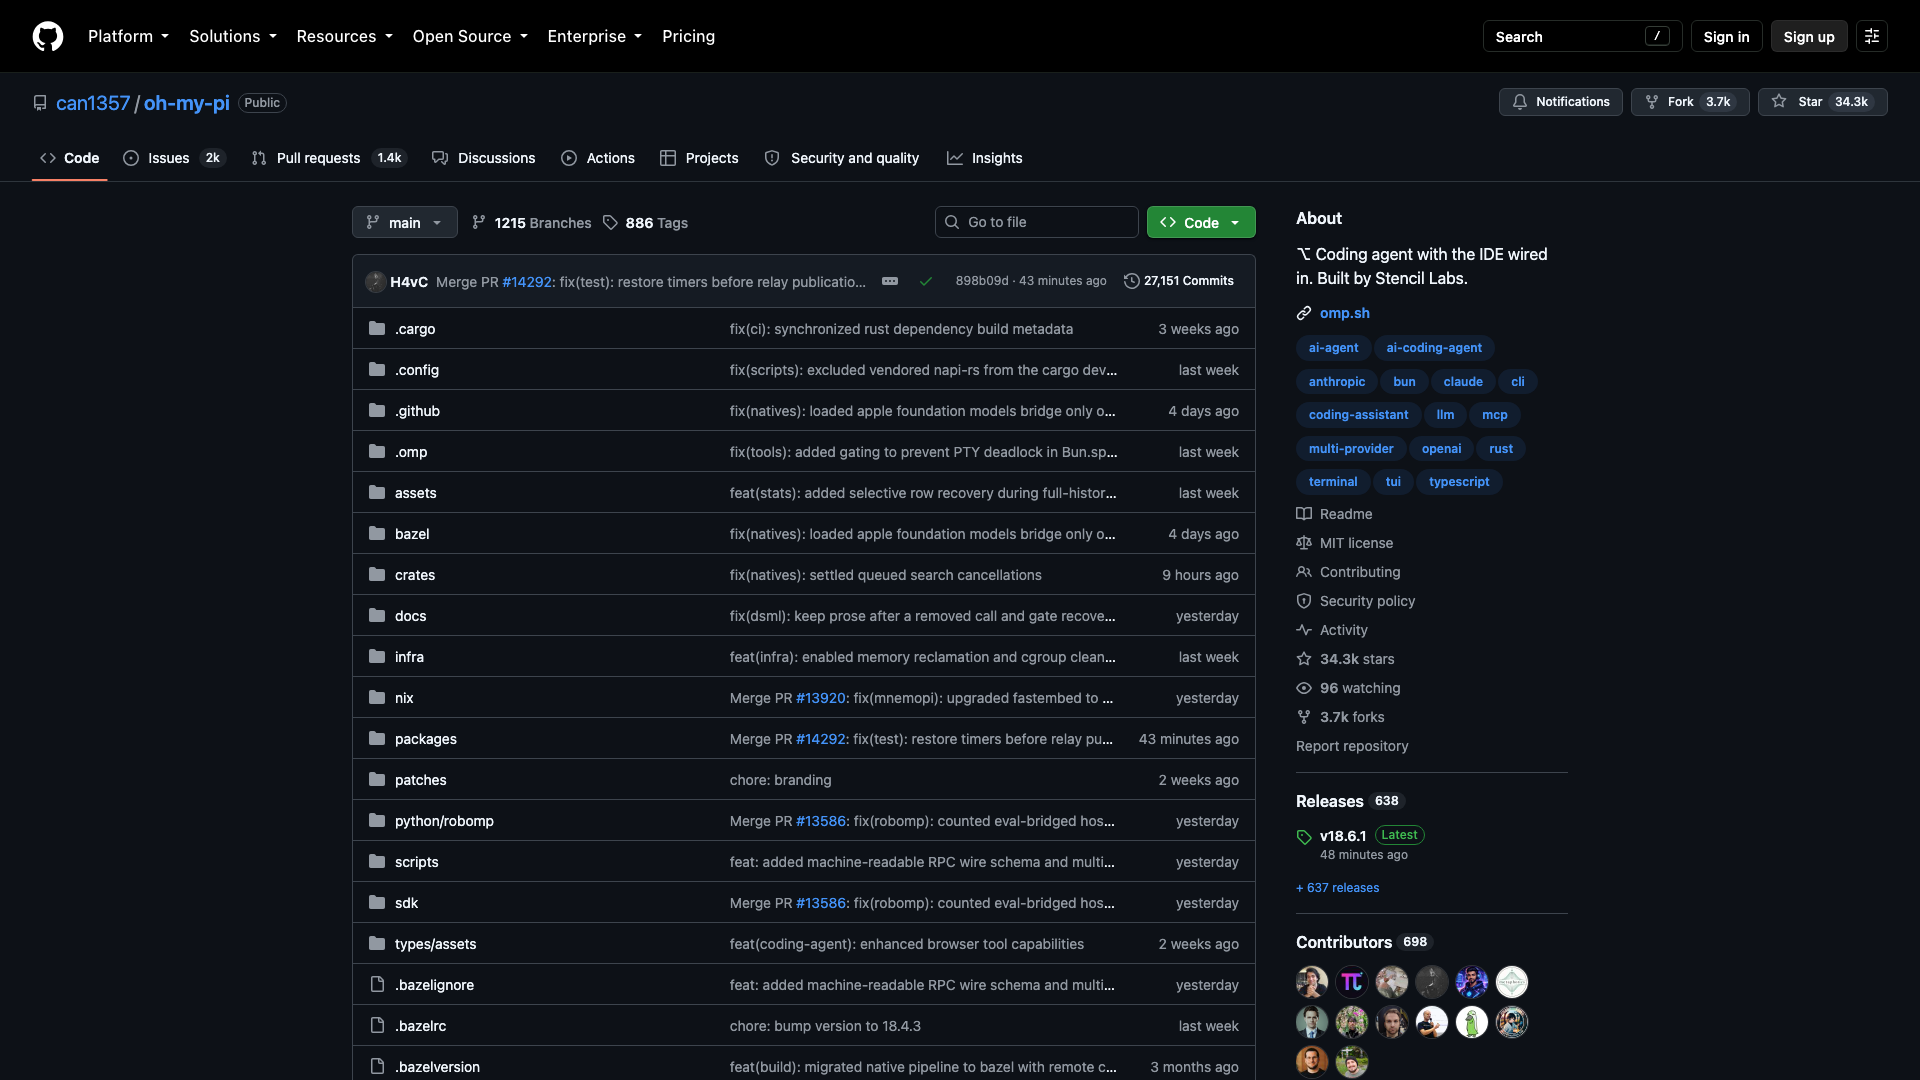Screen dimensions: 1920x1080
Task: Click the Star icon for the repository
Action: click(1779, 102)
